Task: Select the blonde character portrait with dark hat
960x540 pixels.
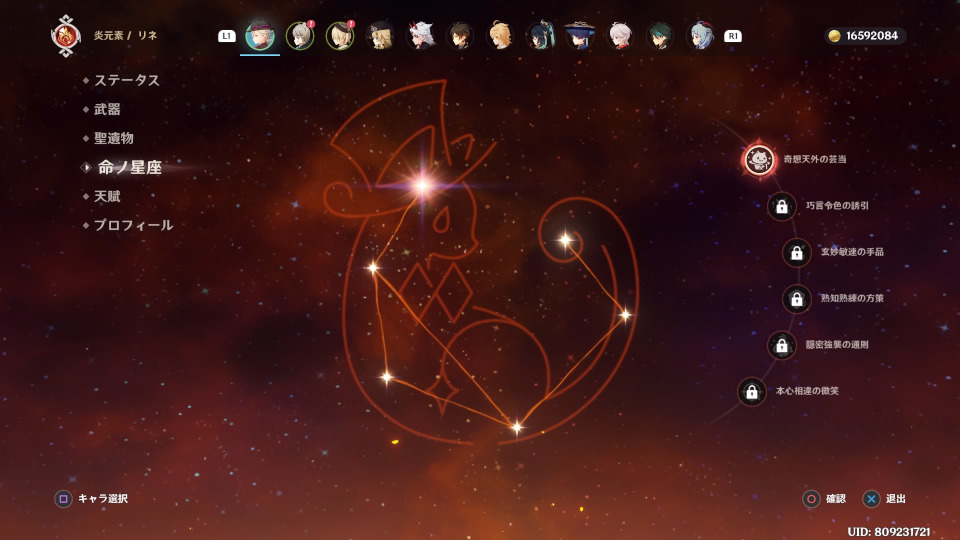Action: tap(380, 36)
